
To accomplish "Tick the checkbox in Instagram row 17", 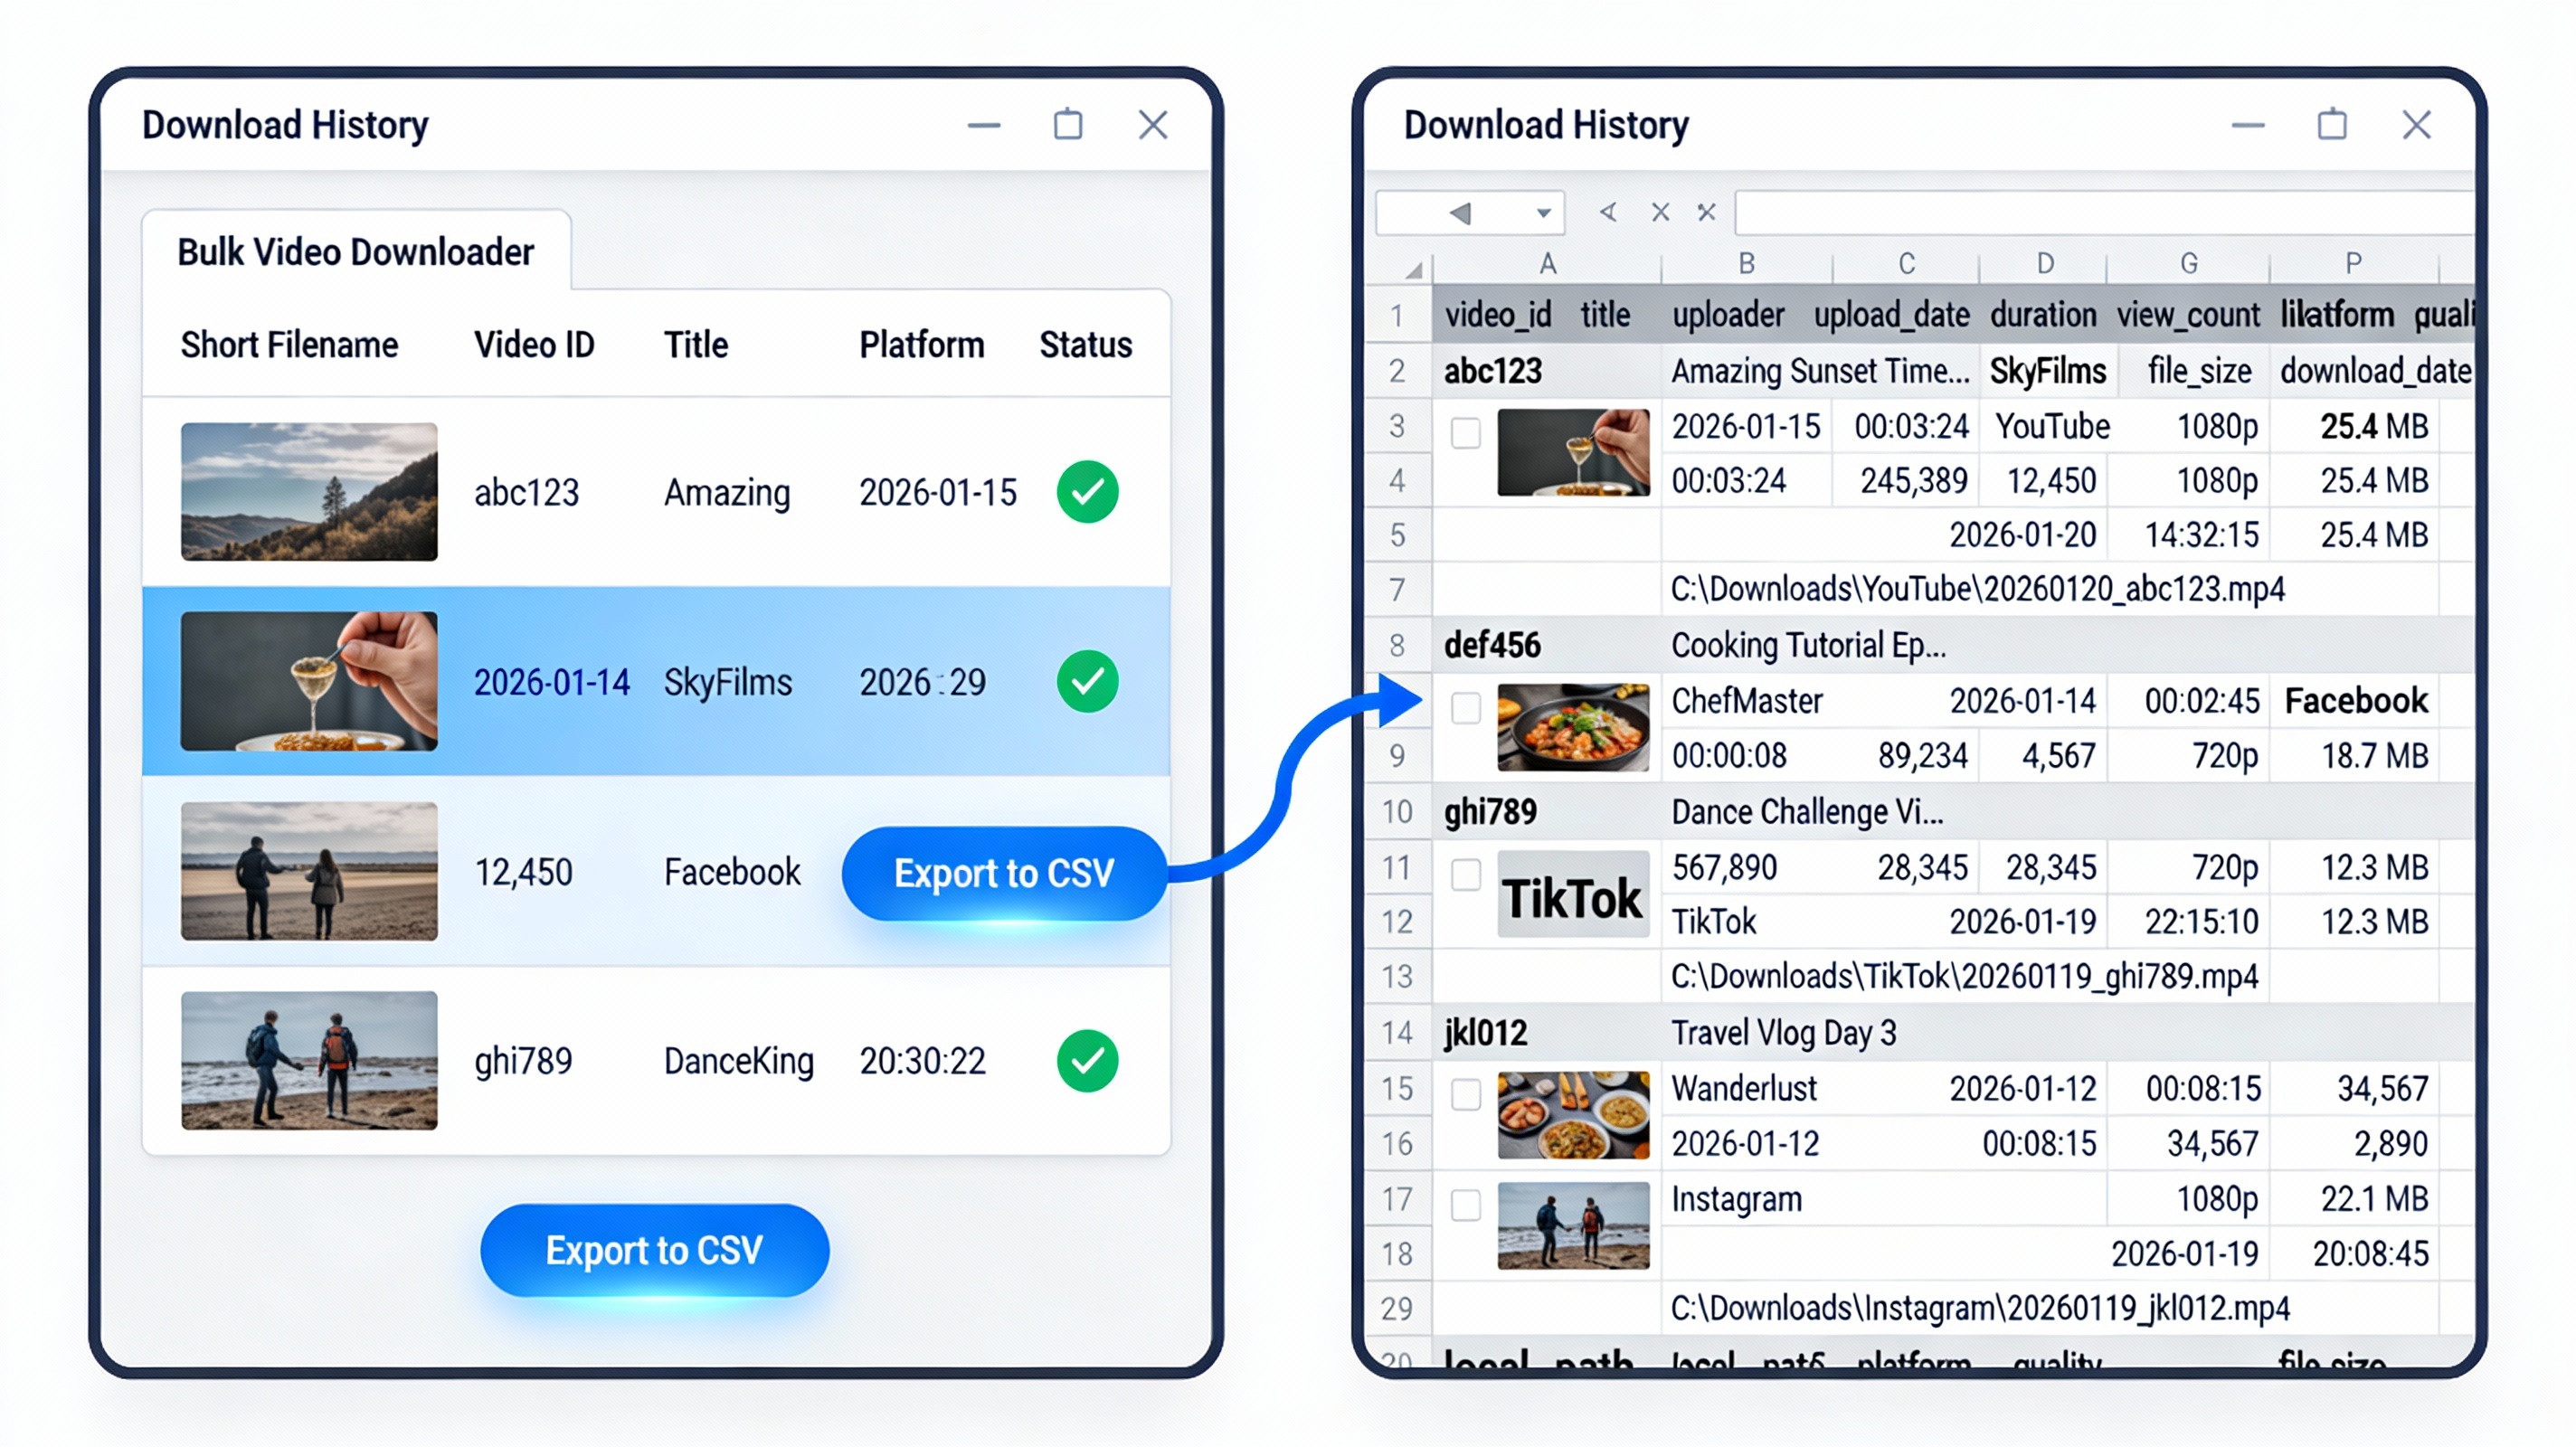I will click(1466, 1205).
